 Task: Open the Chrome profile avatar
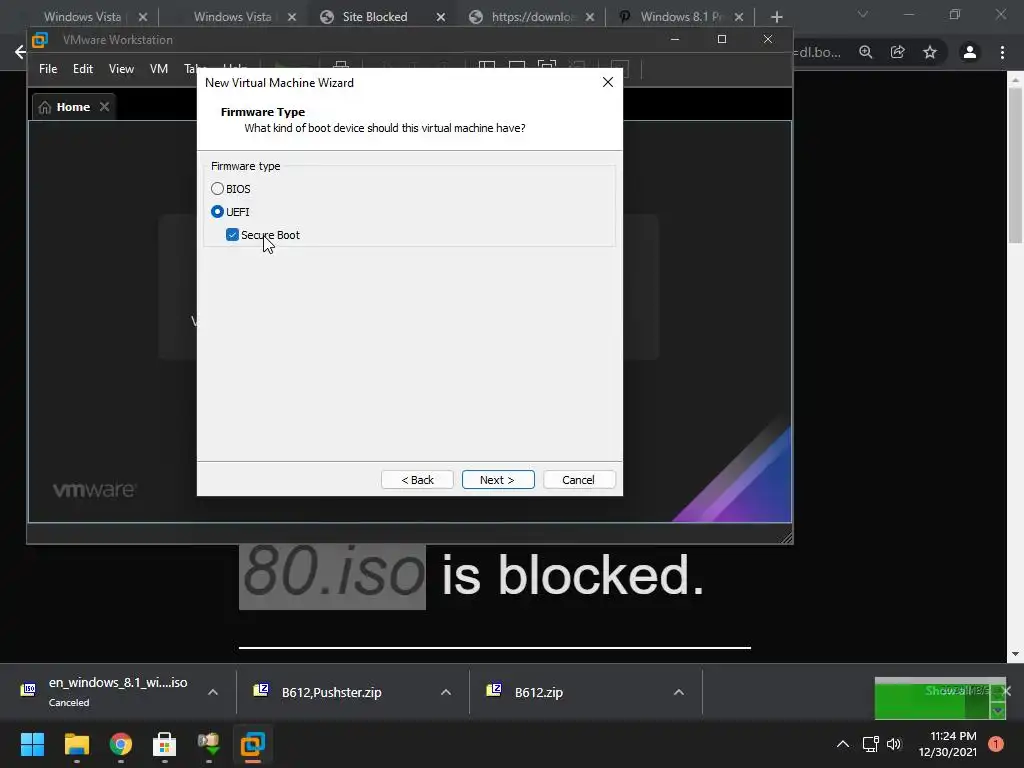click(x=970, y=52)
